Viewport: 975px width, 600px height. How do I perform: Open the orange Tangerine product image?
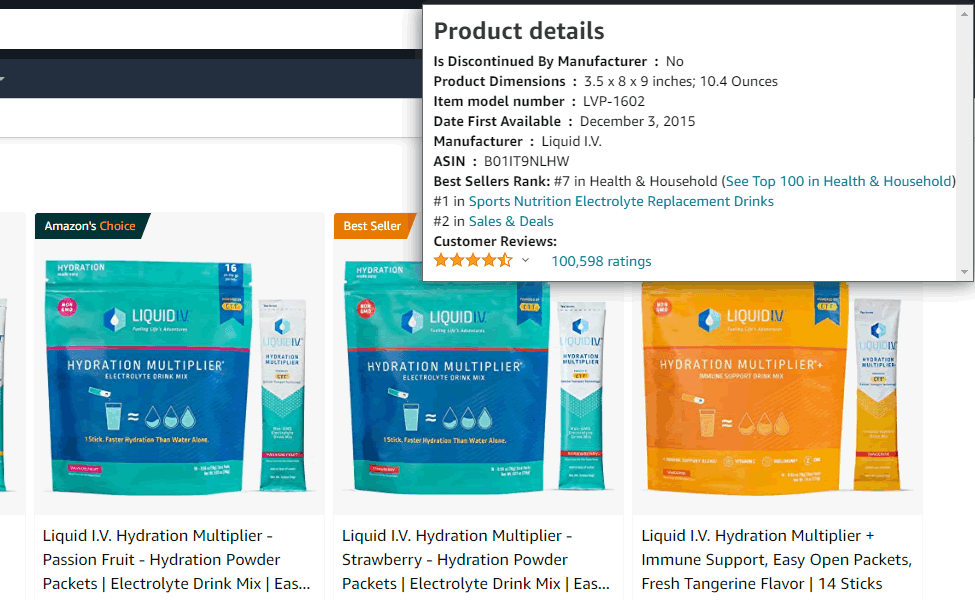(x=745, y=385)
